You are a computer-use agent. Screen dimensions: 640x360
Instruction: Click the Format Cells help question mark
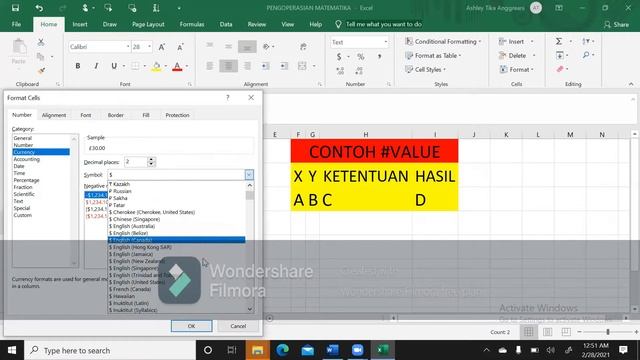[x=228, y=98]
